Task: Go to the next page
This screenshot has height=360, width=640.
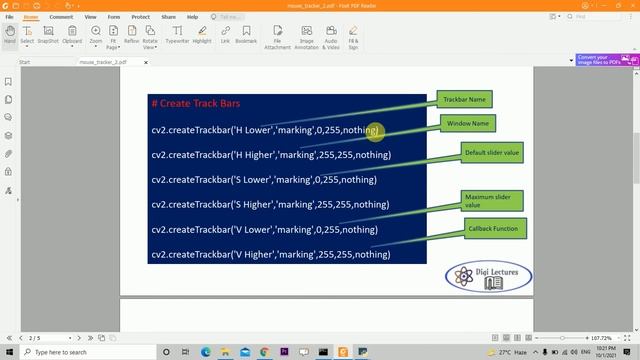Action: coord(79,338)
